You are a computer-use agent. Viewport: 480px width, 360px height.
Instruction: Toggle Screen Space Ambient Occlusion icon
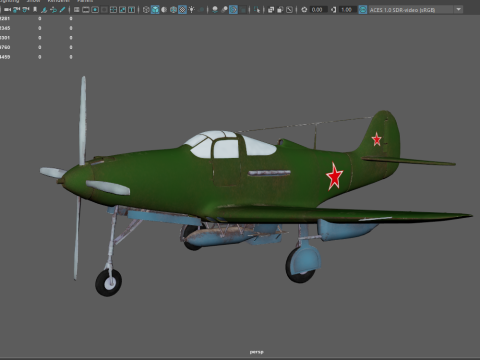click(215, 10)
